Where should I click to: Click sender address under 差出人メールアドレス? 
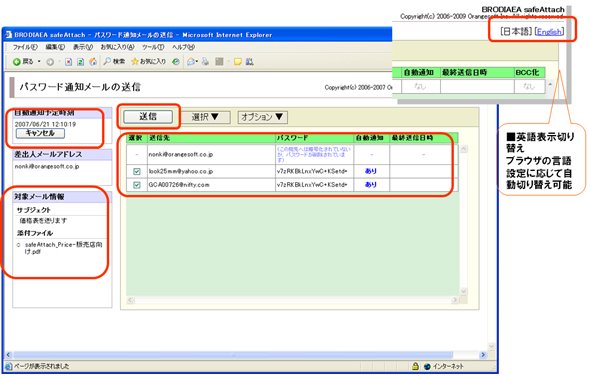pyautogui.click(x=47, y=166)
